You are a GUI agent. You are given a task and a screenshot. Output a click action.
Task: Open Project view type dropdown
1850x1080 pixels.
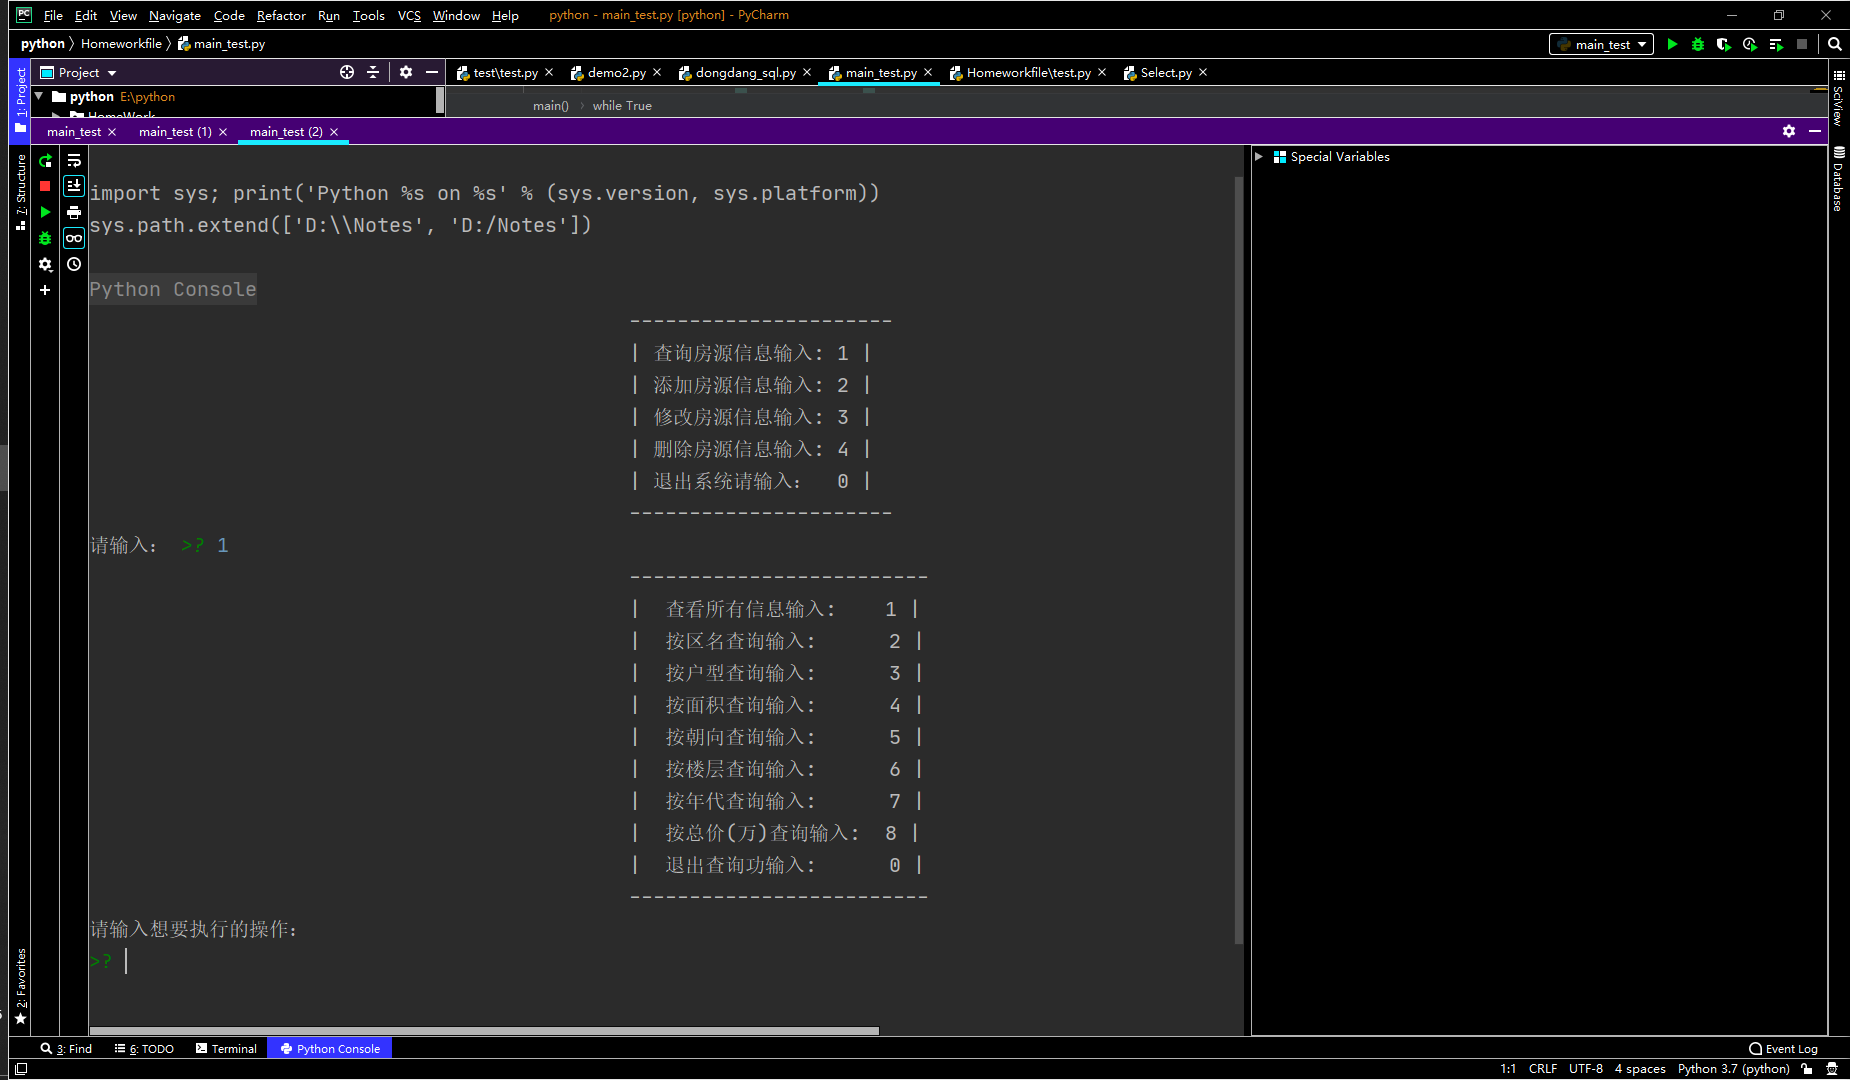tap(111, 73)
